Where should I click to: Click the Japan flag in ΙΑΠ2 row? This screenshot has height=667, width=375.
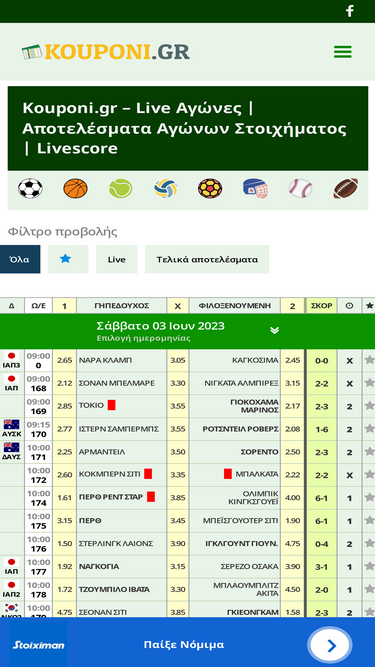point(11,585)
